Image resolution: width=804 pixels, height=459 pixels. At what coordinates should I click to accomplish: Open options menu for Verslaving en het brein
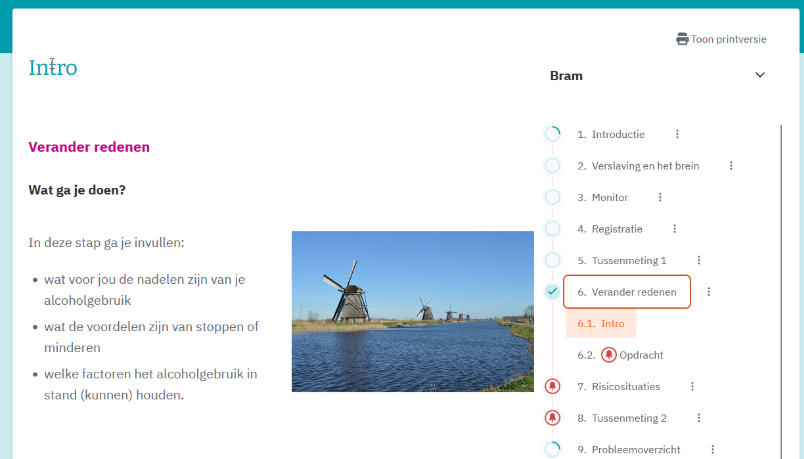(731, 166)
